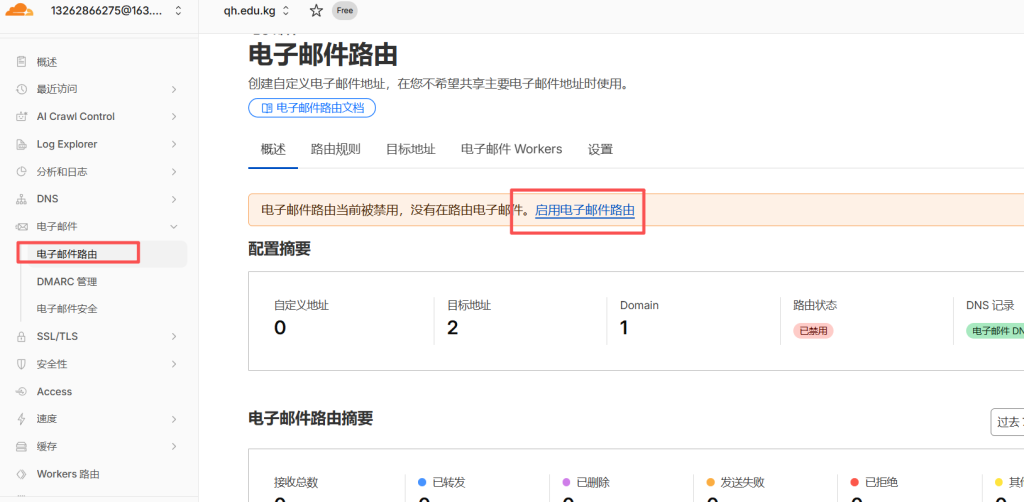Click the DNS sidebar icon

(21, 199)
